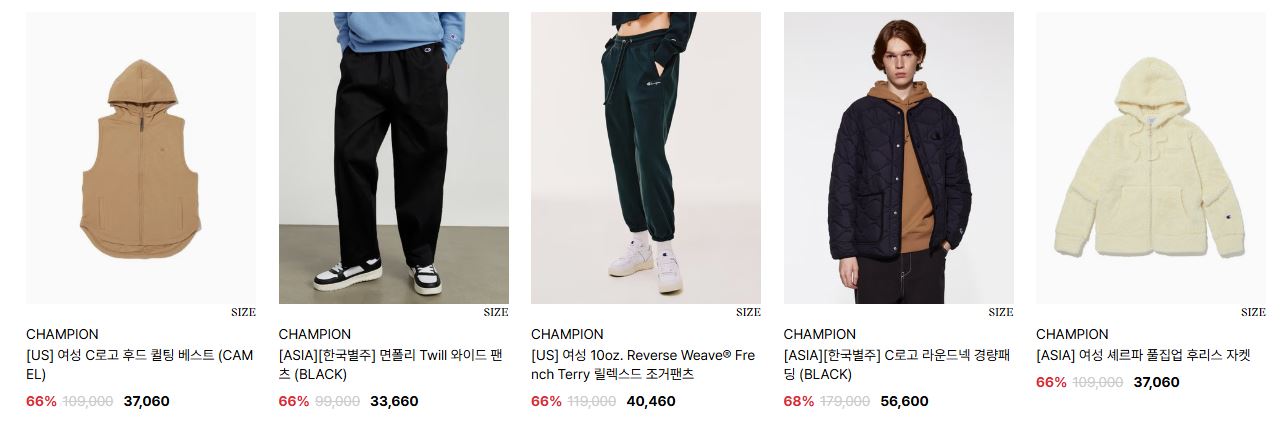1285x444 pixels.
Task: Open the 면폴리 Twill 와이드 팬츠 product title
Action: pos(393,365)
